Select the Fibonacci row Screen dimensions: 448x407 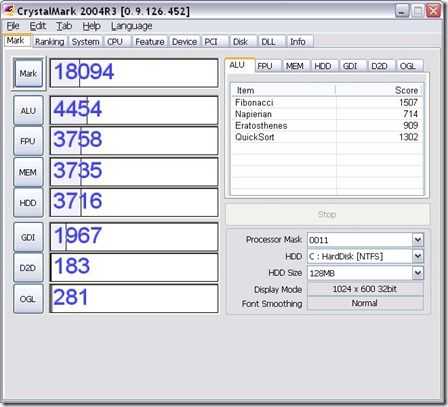tap(327, 102)
